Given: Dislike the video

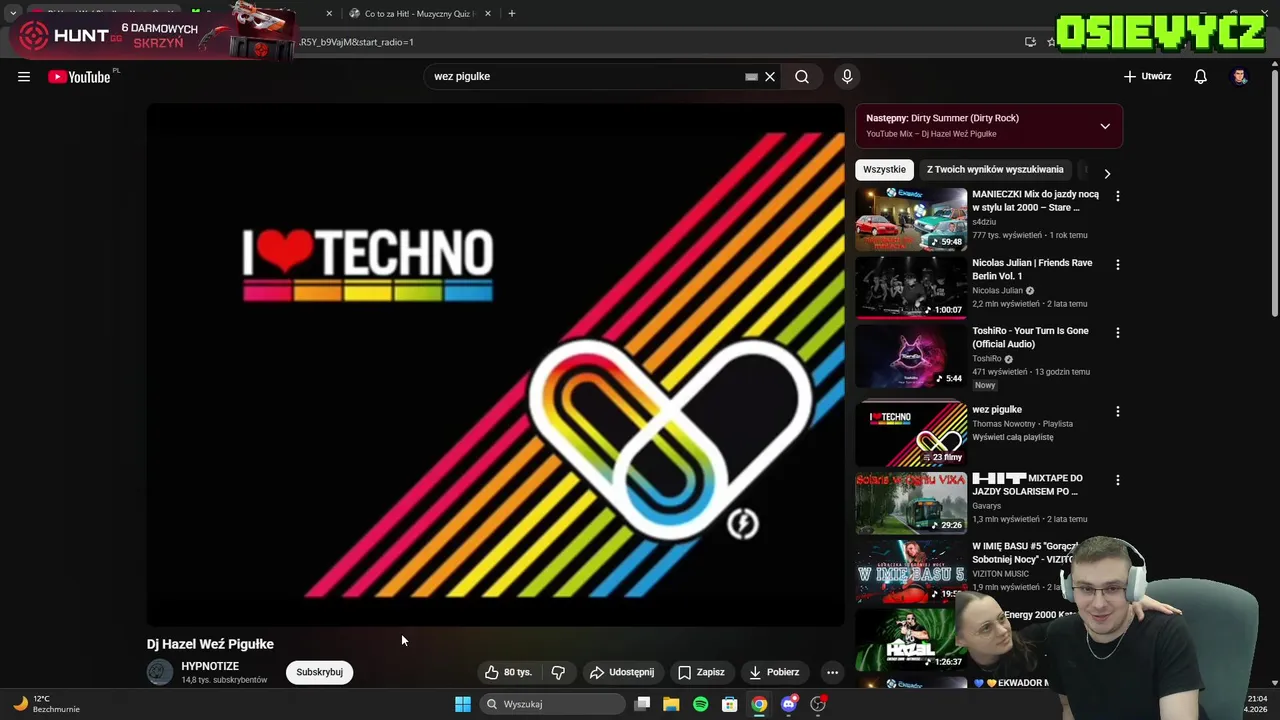Looking at the screenshot, I should click(x=558, y=672).
